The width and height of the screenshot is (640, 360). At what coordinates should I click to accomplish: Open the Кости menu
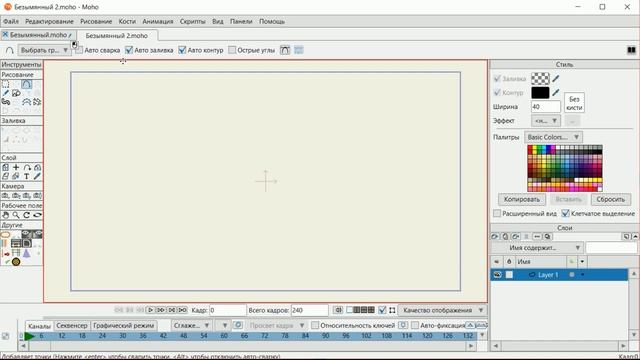tap(127, 21)
